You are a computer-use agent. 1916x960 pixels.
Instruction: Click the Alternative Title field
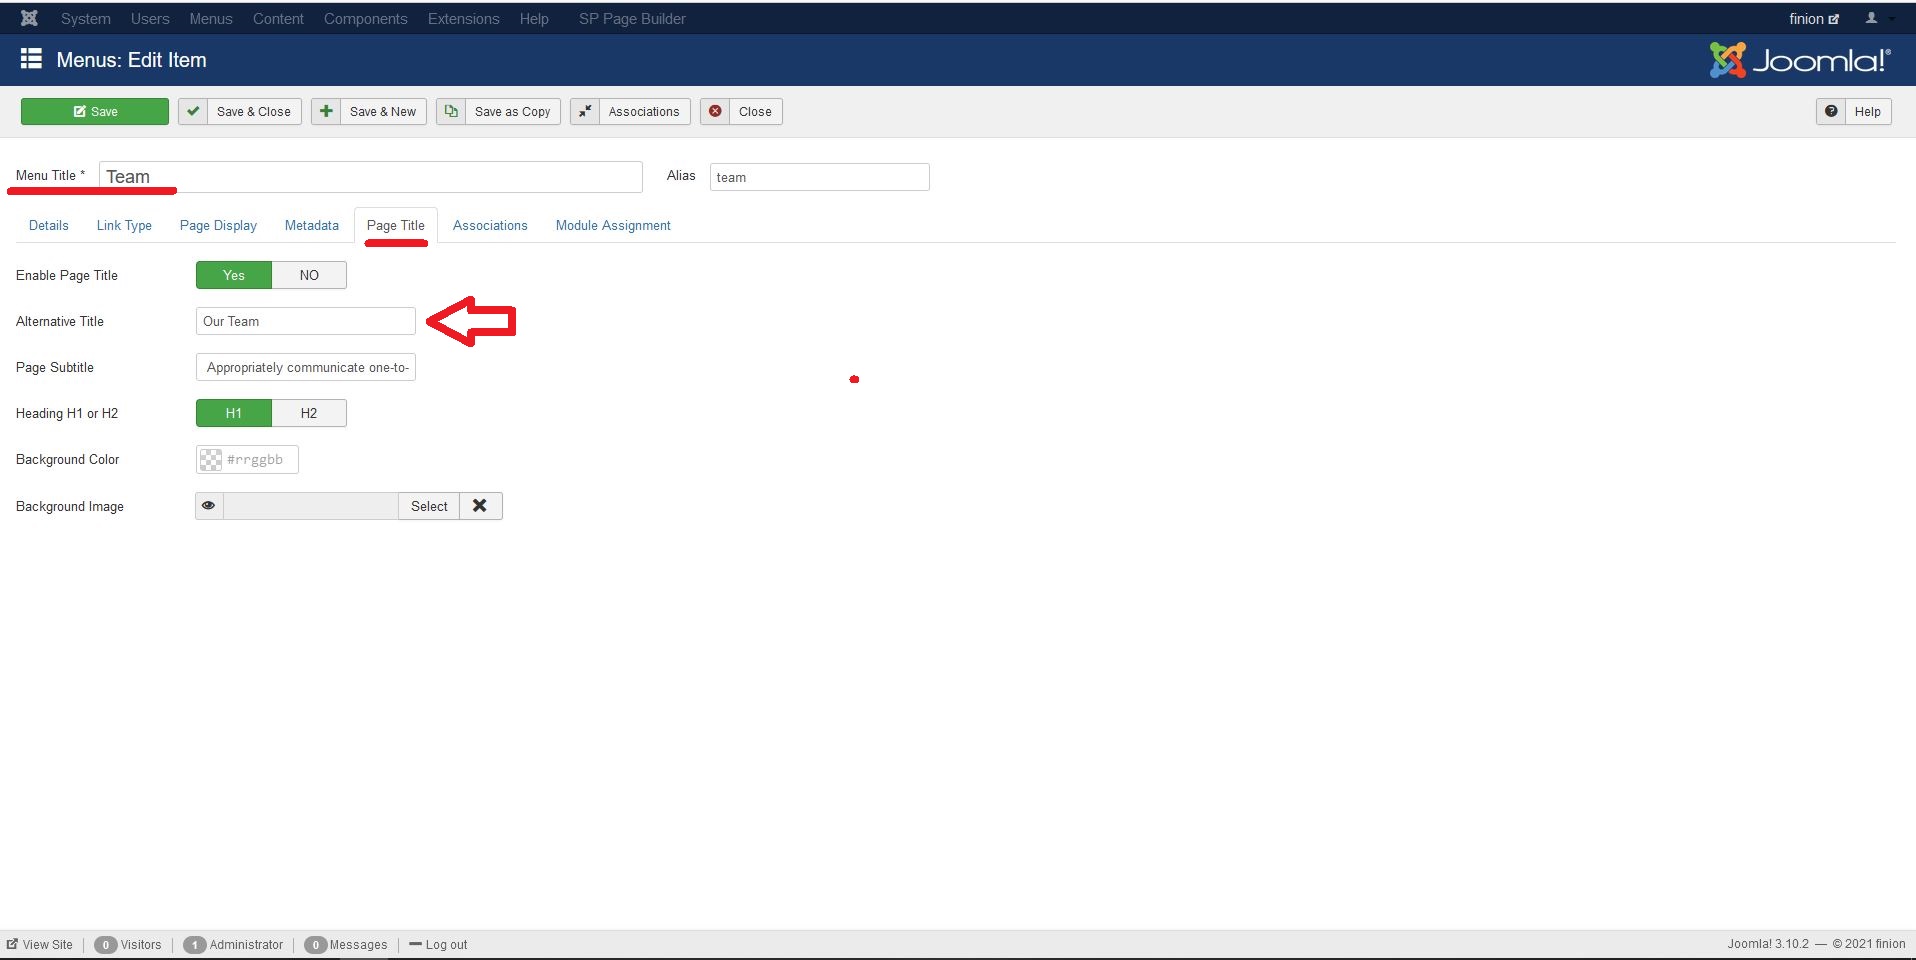[x=306, y=321]
